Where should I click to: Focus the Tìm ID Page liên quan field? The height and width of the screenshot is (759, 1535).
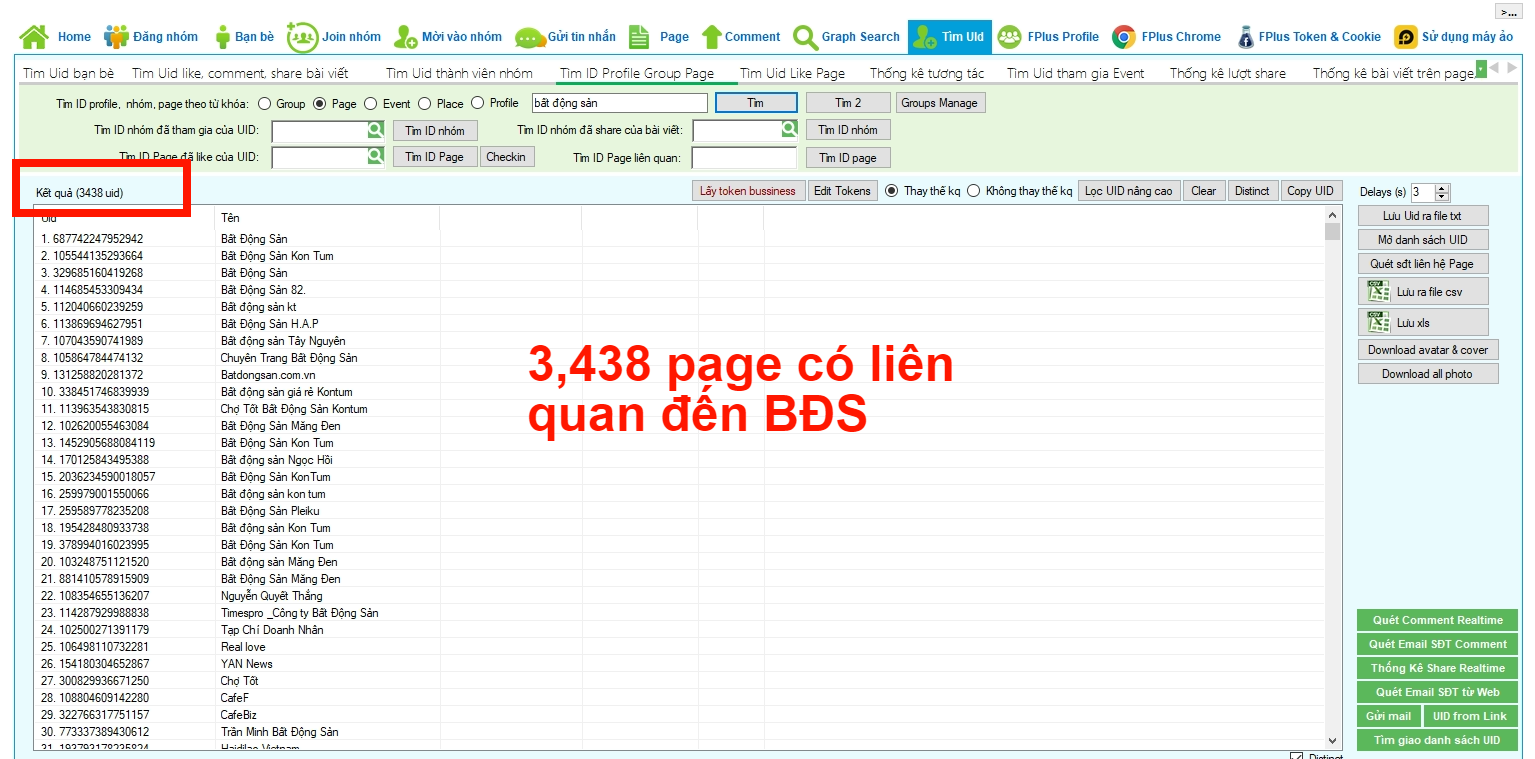click(x=744, y=158)
